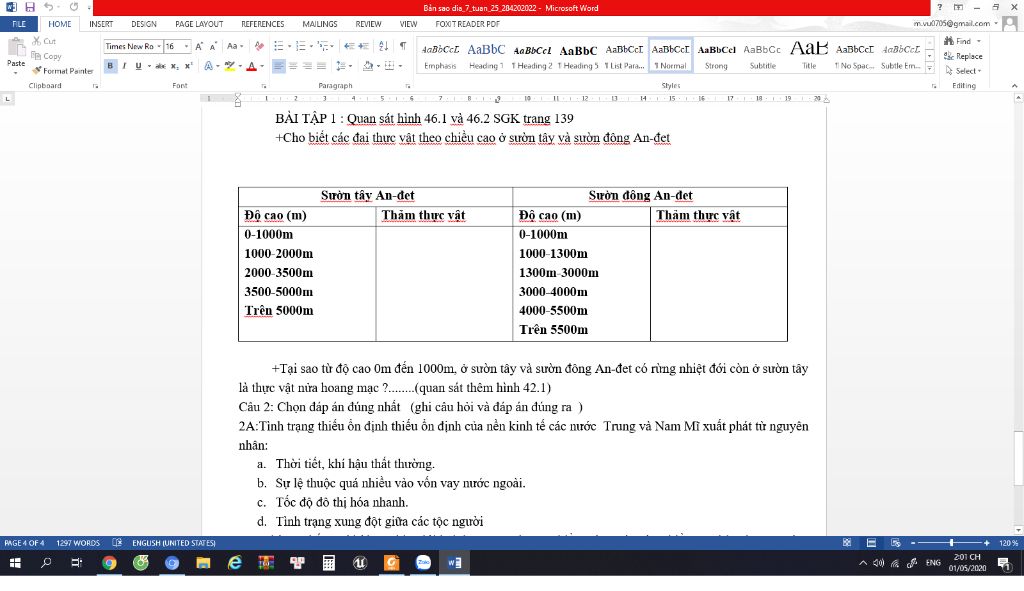Viewport: 1024px width, 591px height.
Task: Open the font name dropdown Times New Roman
Action: (x=159, y=46)
